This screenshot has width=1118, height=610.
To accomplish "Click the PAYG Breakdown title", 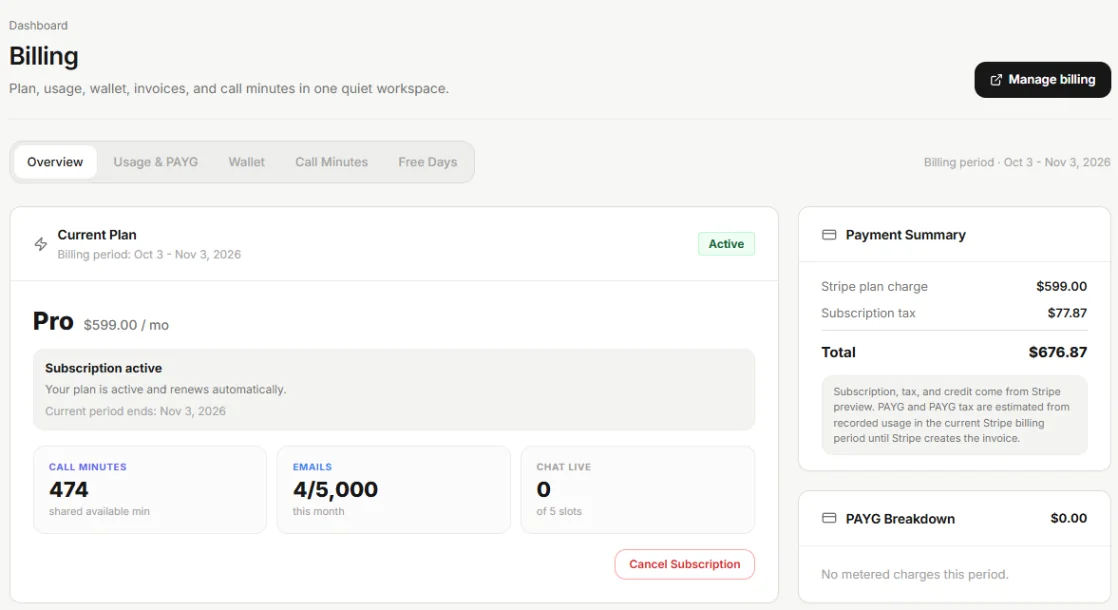I will coord(900,519).
